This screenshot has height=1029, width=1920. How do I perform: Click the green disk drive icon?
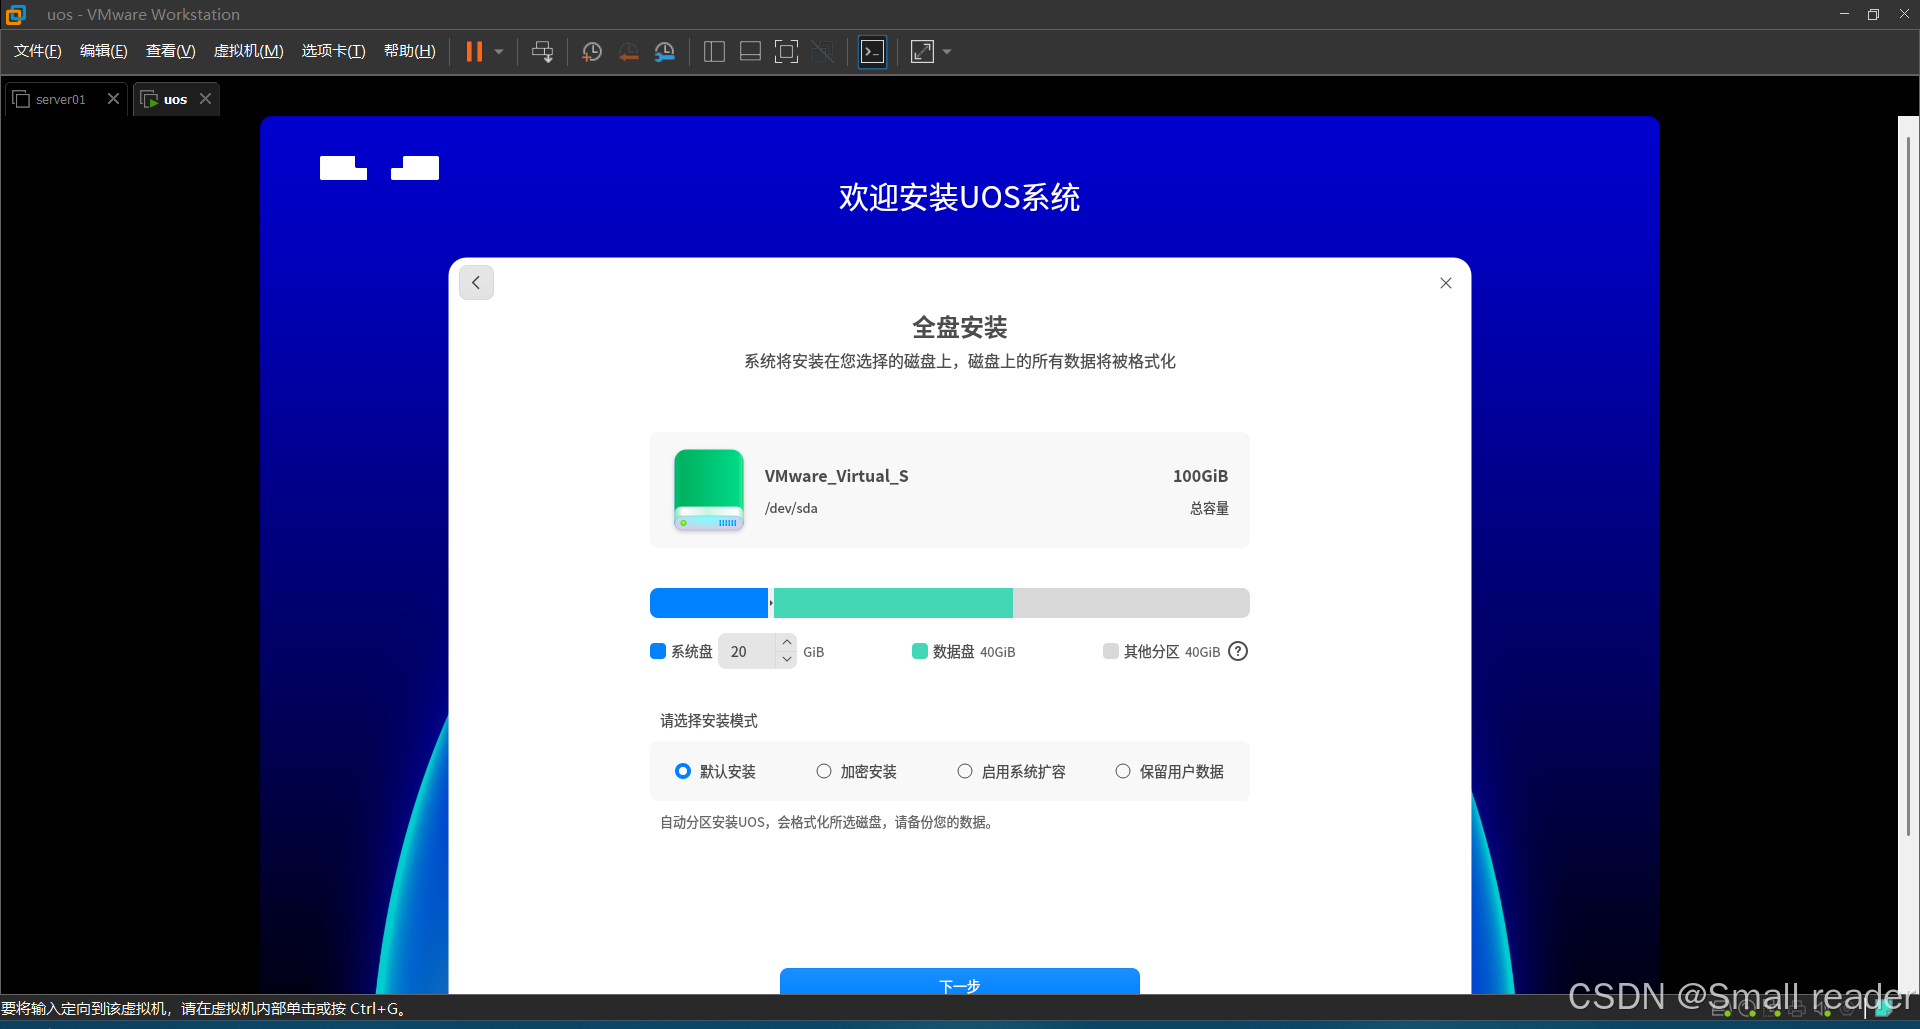pyautogui.click(x=709, y=489)
